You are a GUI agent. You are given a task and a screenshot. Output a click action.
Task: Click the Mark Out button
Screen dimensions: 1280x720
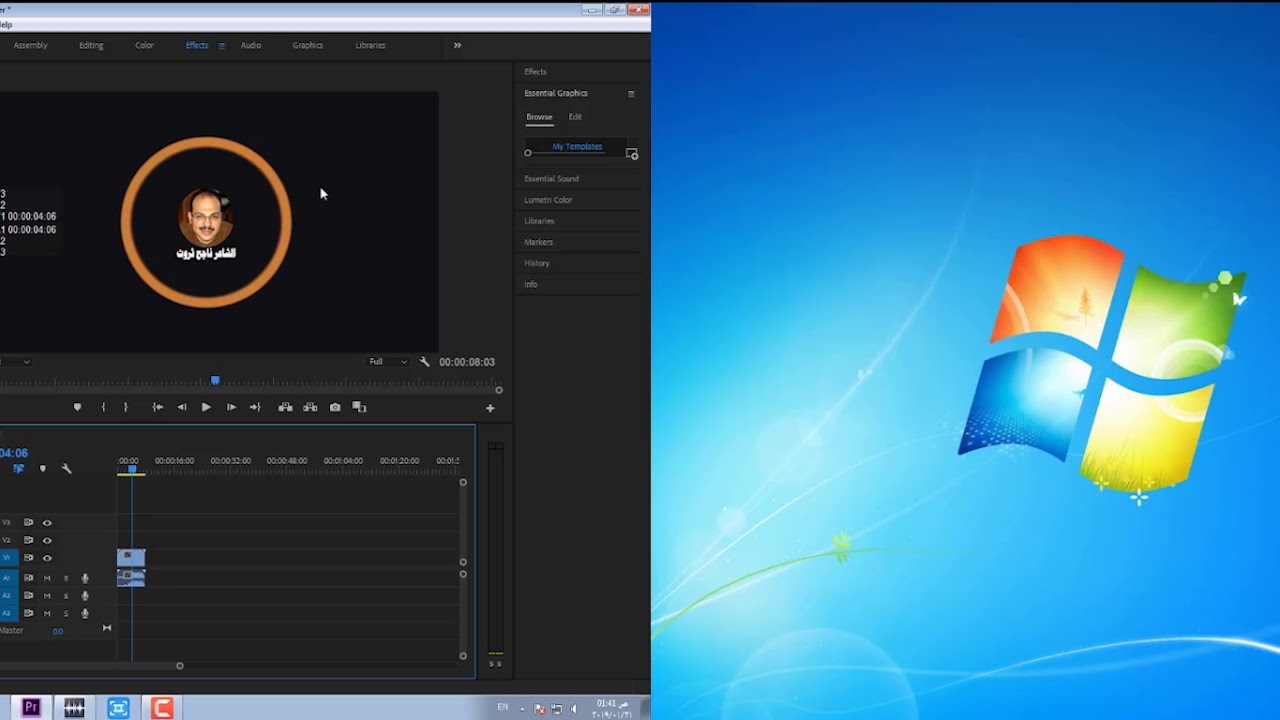pyautogui.click(x=125, y=407)
